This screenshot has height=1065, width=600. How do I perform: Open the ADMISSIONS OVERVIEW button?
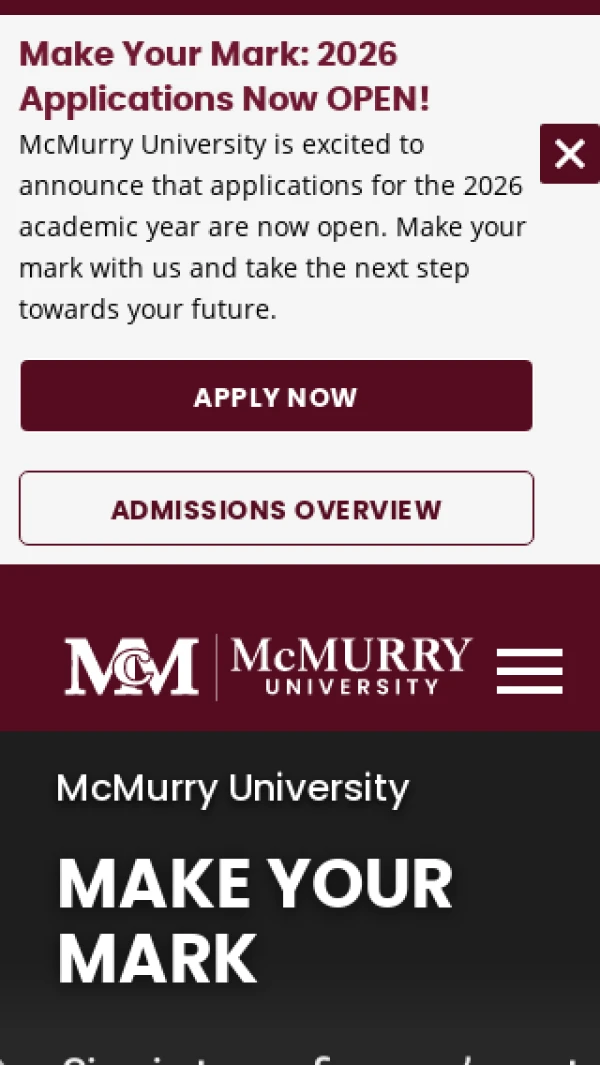pos(276,508)
